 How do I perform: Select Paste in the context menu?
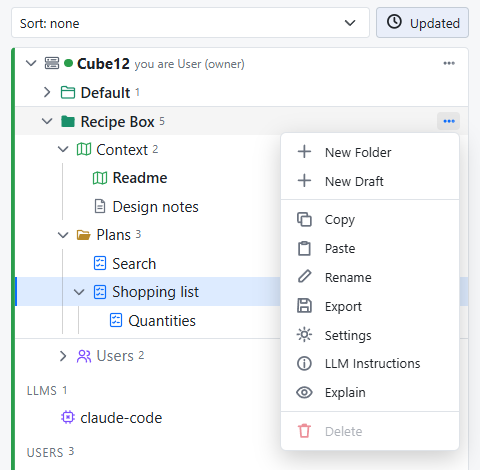coord(370,248)
